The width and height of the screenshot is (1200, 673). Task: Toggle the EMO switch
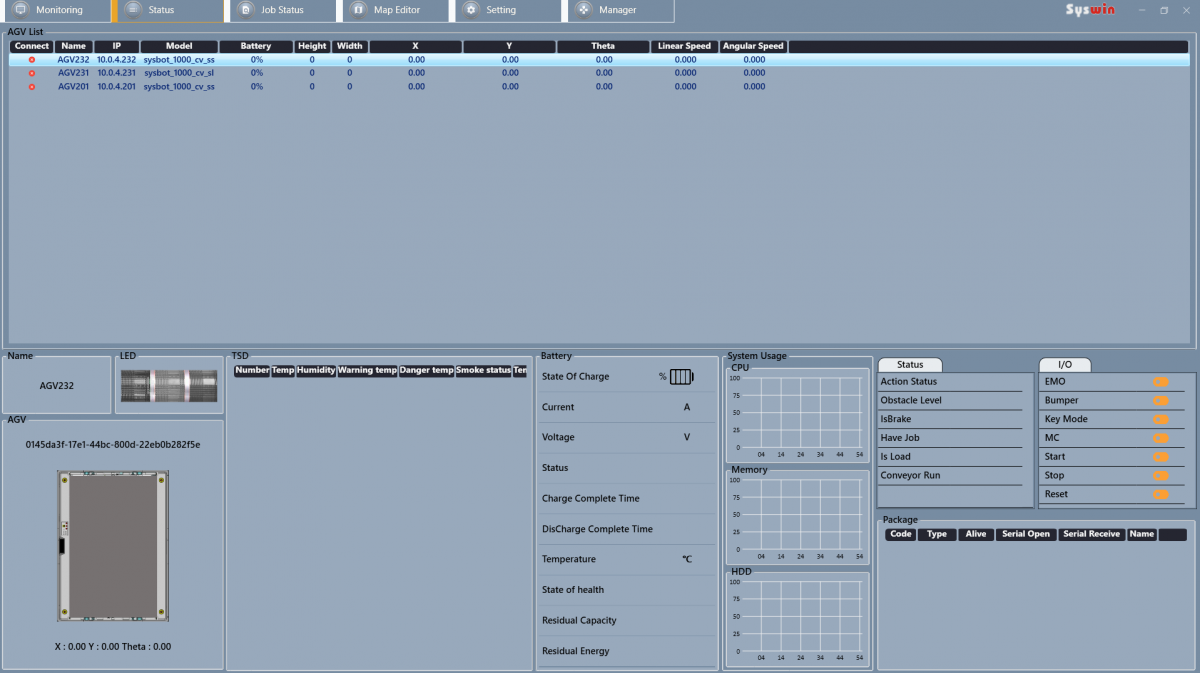tap(1160, 382)
